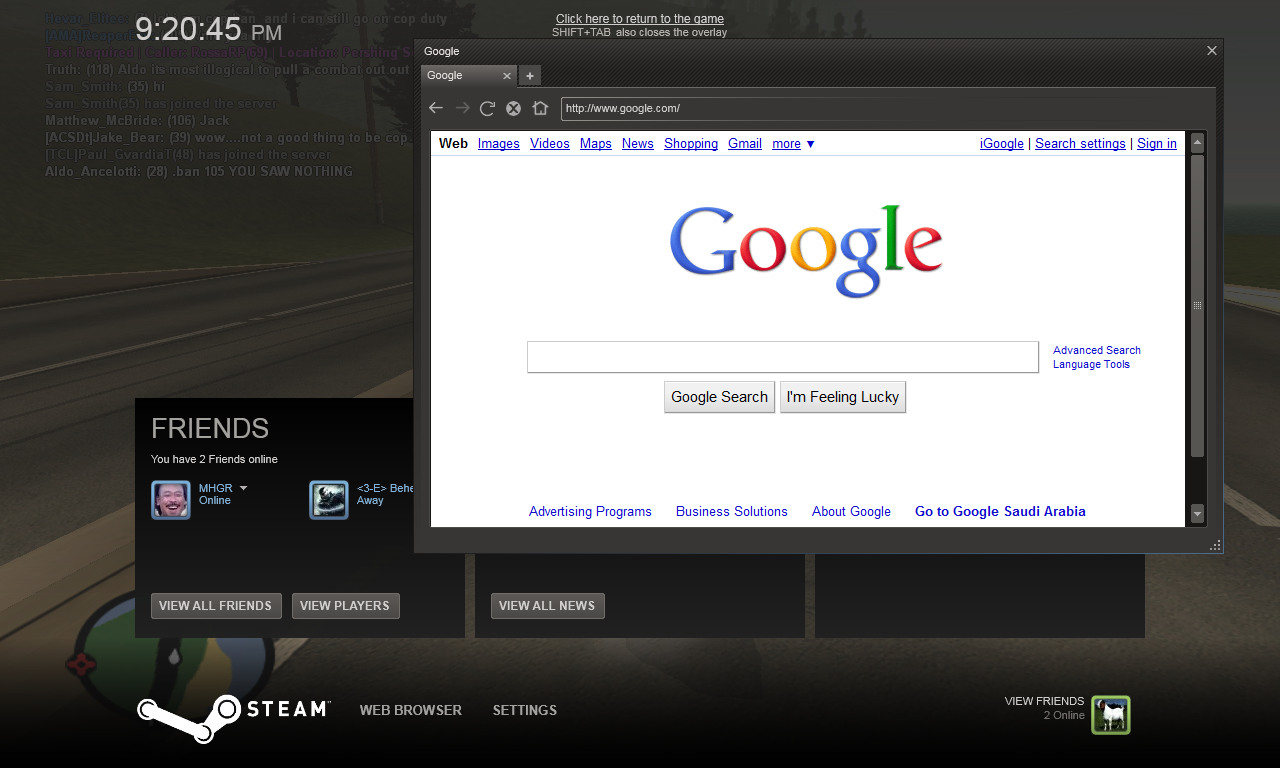Viewport: 1280px width, 768px height.
Task: Go back in overlay web browser
Action: pos(436,108)
